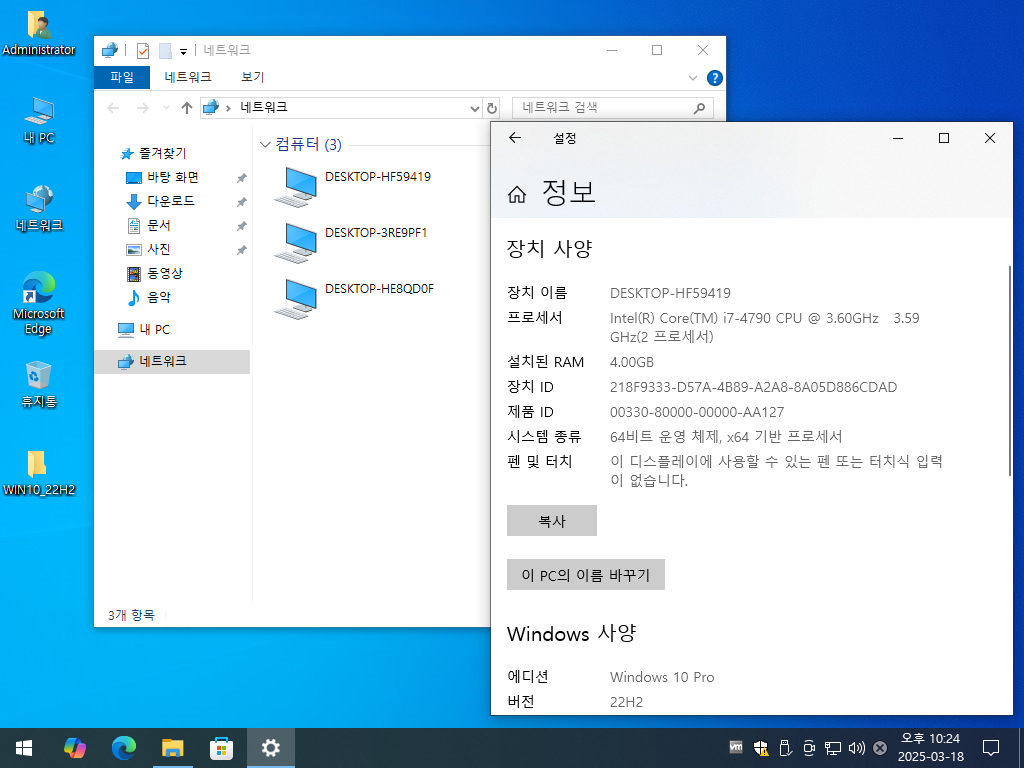The width and height of the screenshot is (1024, 768).
Task: Open the volume control tray icon
Action: (856, 748)
